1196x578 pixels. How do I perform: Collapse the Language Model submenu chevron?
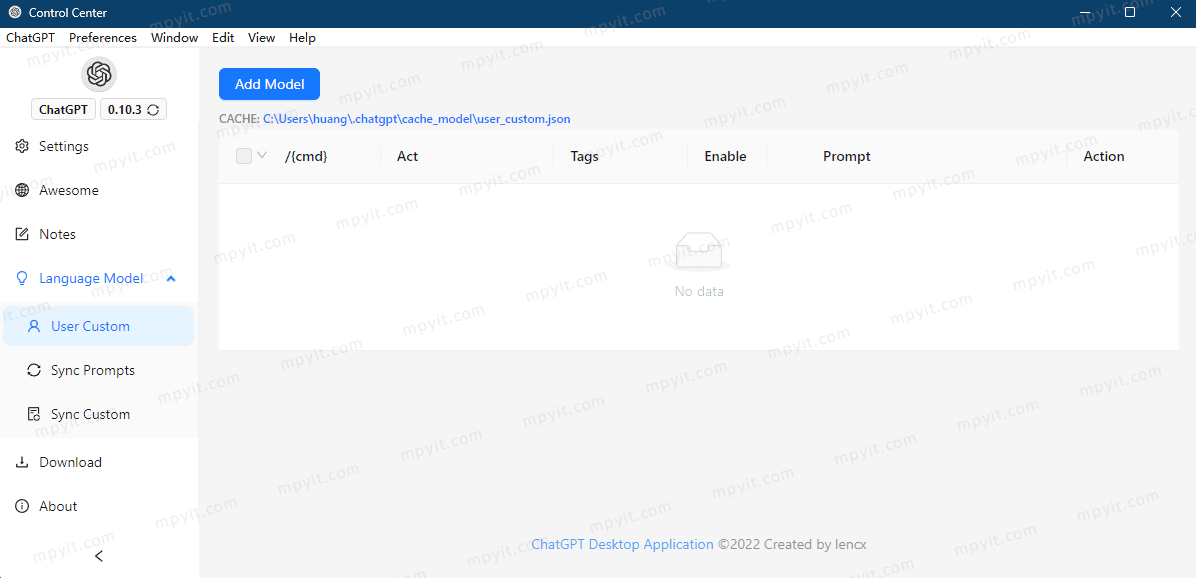click(171, 279)
